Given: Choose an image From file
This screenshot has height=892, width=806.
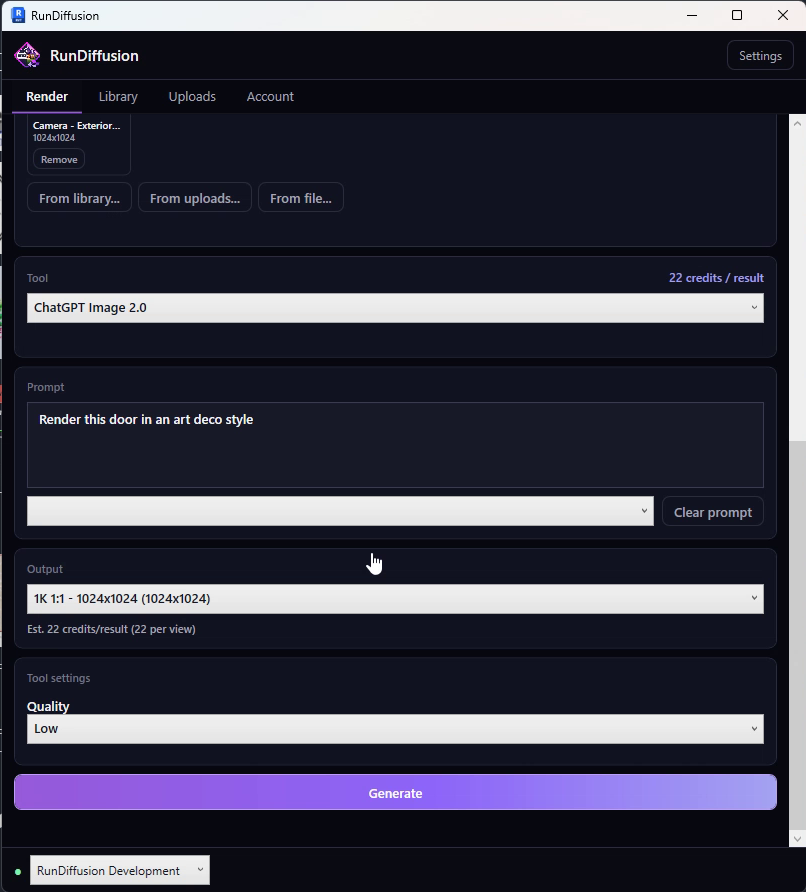Looking at the screenshot, I should coord(300,198).
